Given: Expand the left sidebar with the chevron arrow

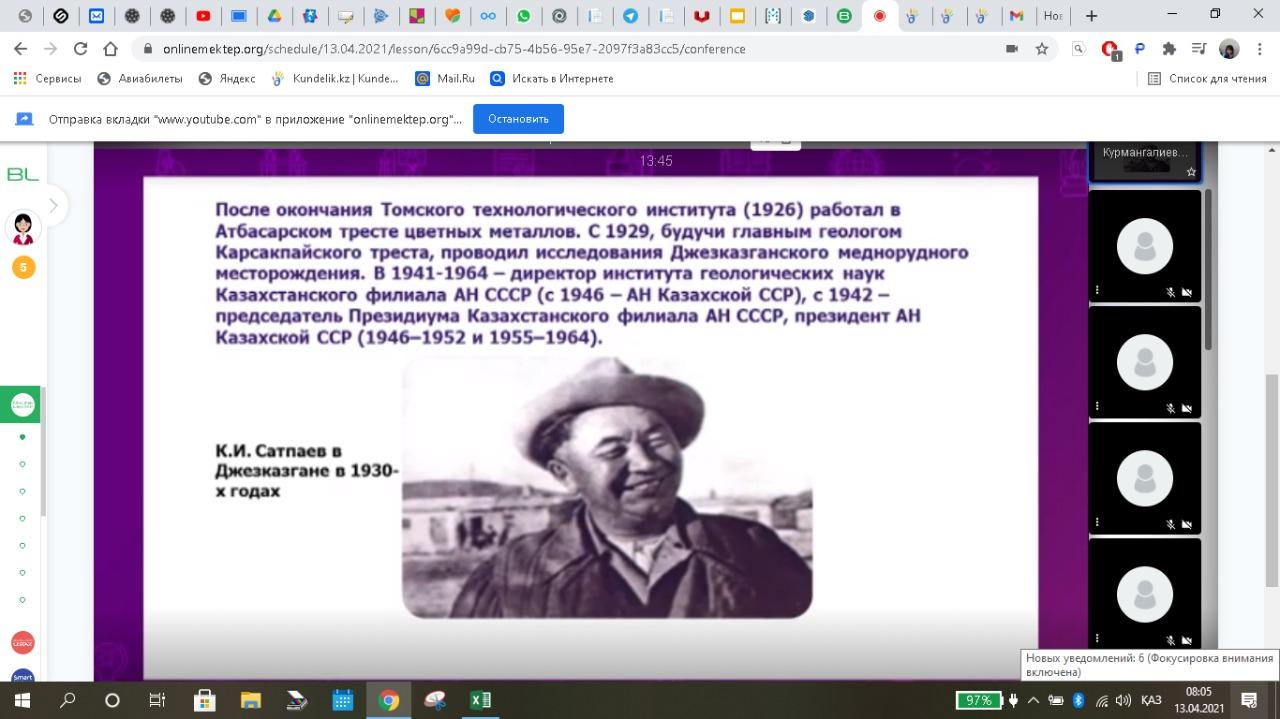Looking at the screenshot, I should click(x=53, y=206).
